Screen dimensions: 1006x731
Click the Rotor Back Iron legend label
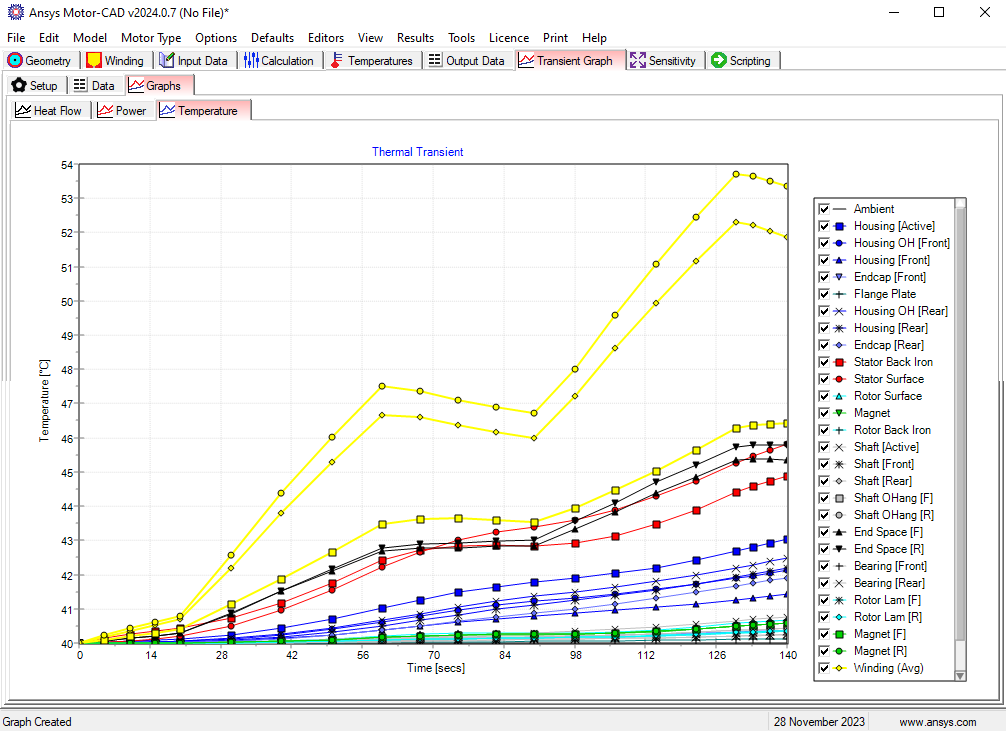(892, 430)
